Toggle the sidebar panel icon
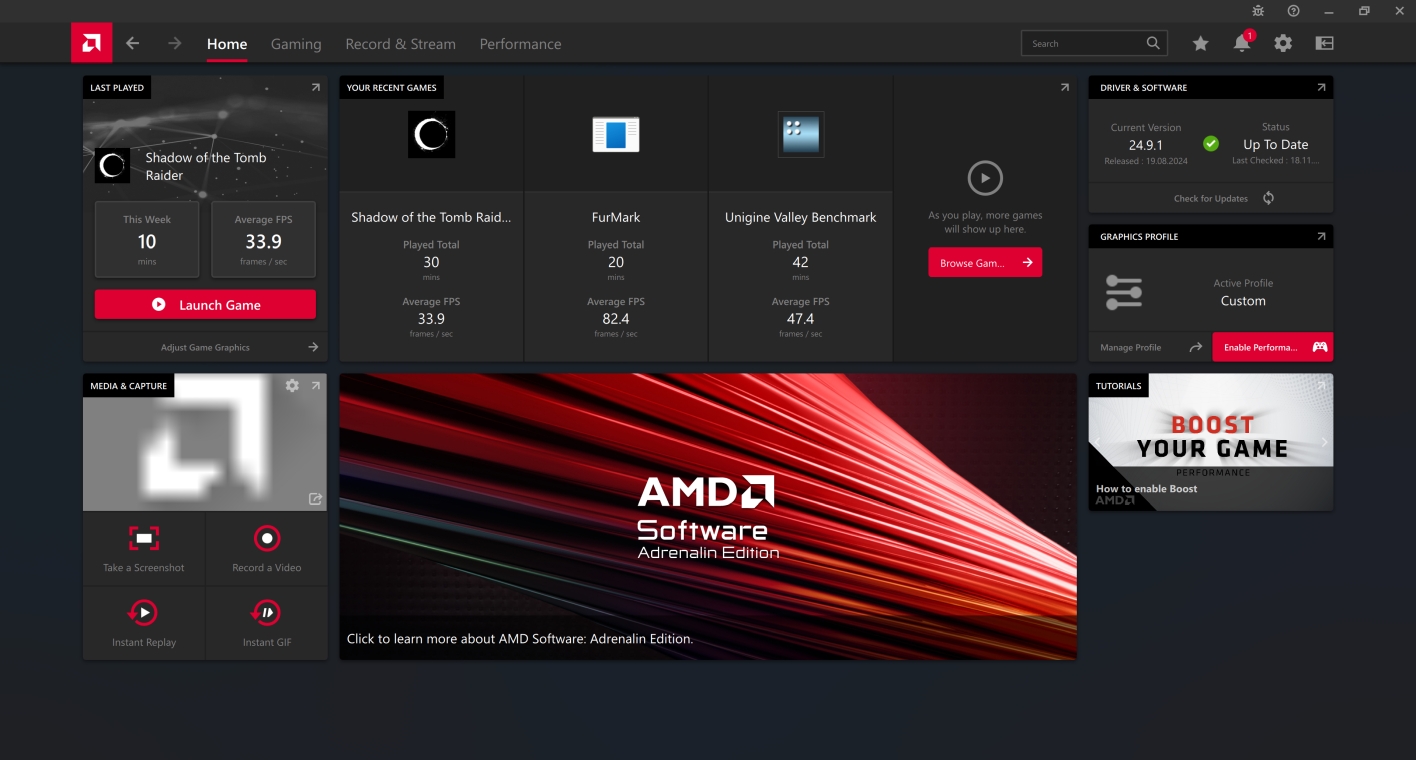 pyautogui.click(x=1325, y=43)
